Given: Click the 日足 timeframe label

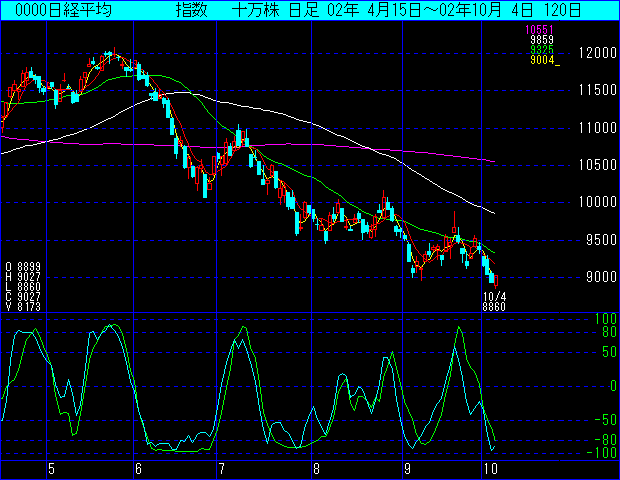Looking at the screenshot, I should point(303,10).
